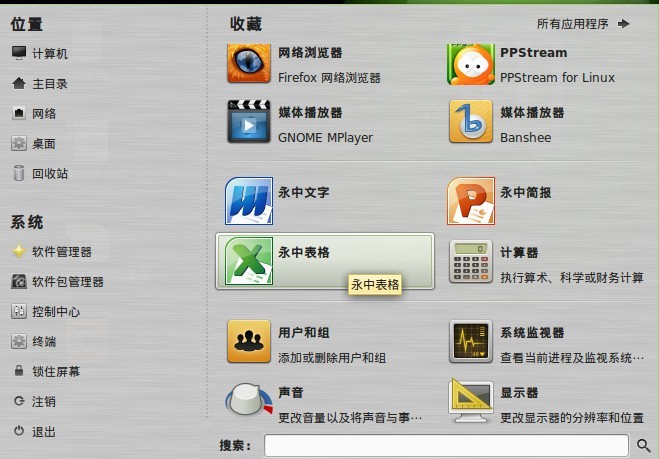Click '显示器' title text
Viewport: 659px width, 459px height.
(x=519, y=393)
